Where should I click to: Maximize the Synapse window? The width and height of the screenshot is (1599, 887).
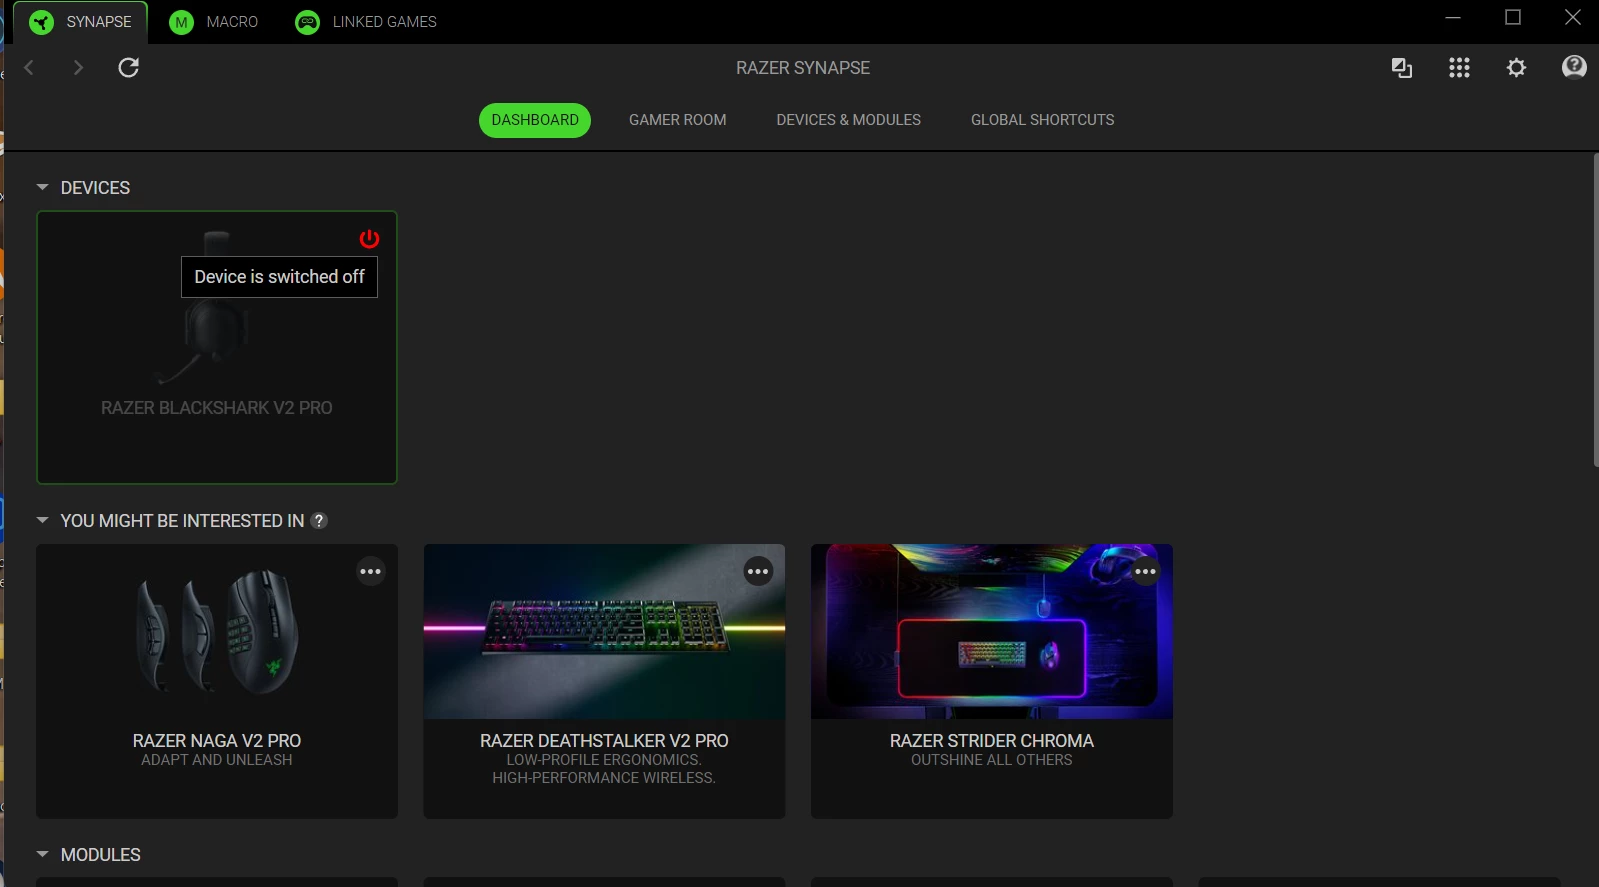click(x=1513, y=17)
